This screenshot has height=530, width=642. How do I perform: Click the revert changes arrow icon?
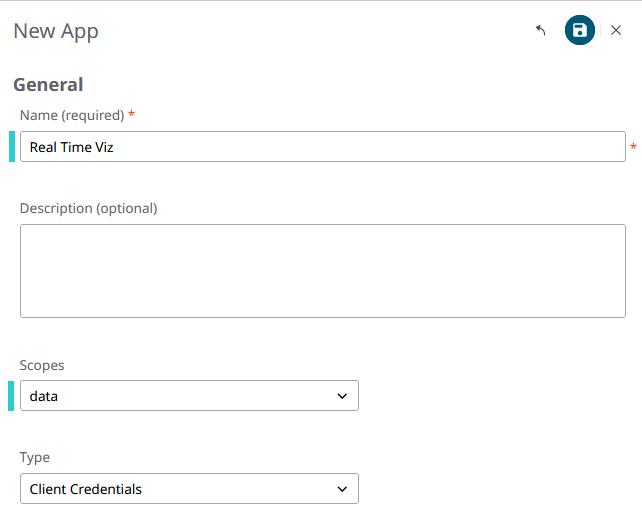click(x=541, y=31)
